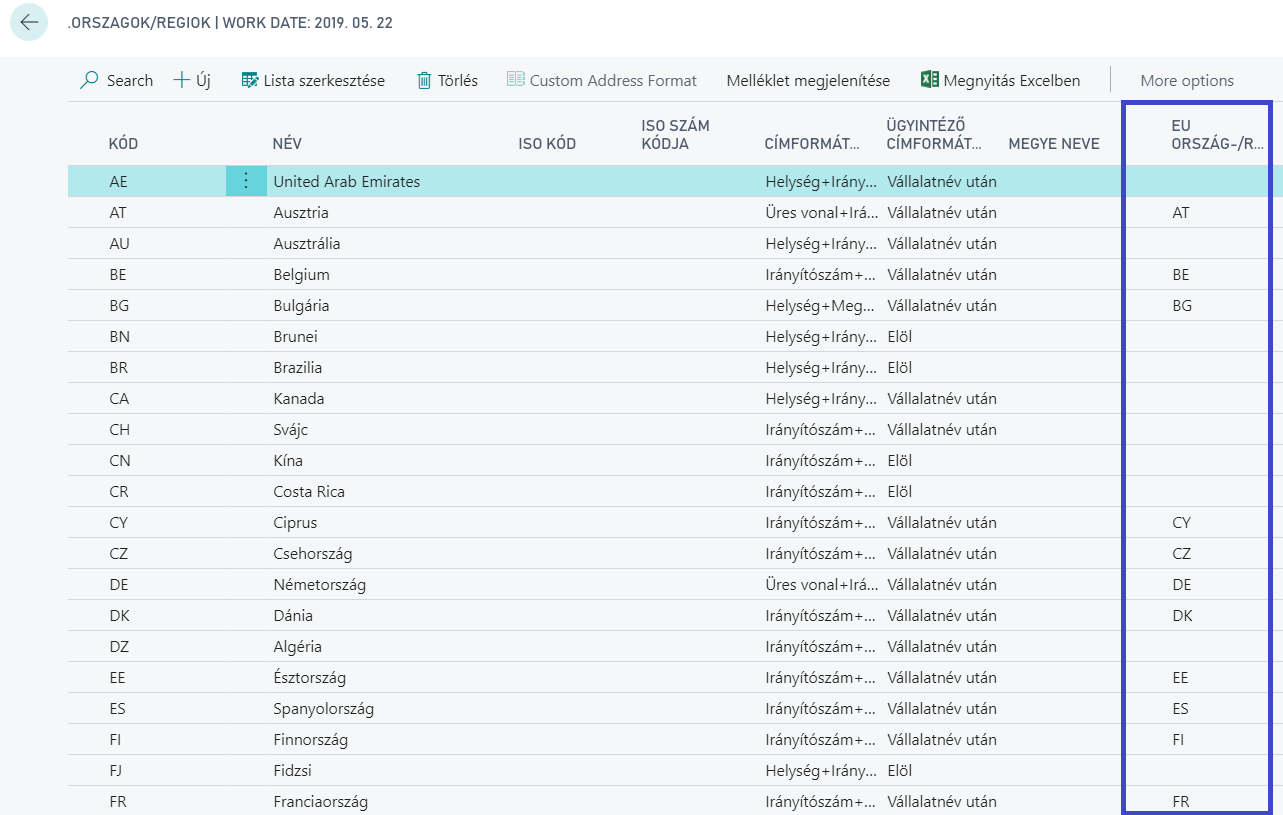
Task: Select the Belgium name cell
Action: 301,275
